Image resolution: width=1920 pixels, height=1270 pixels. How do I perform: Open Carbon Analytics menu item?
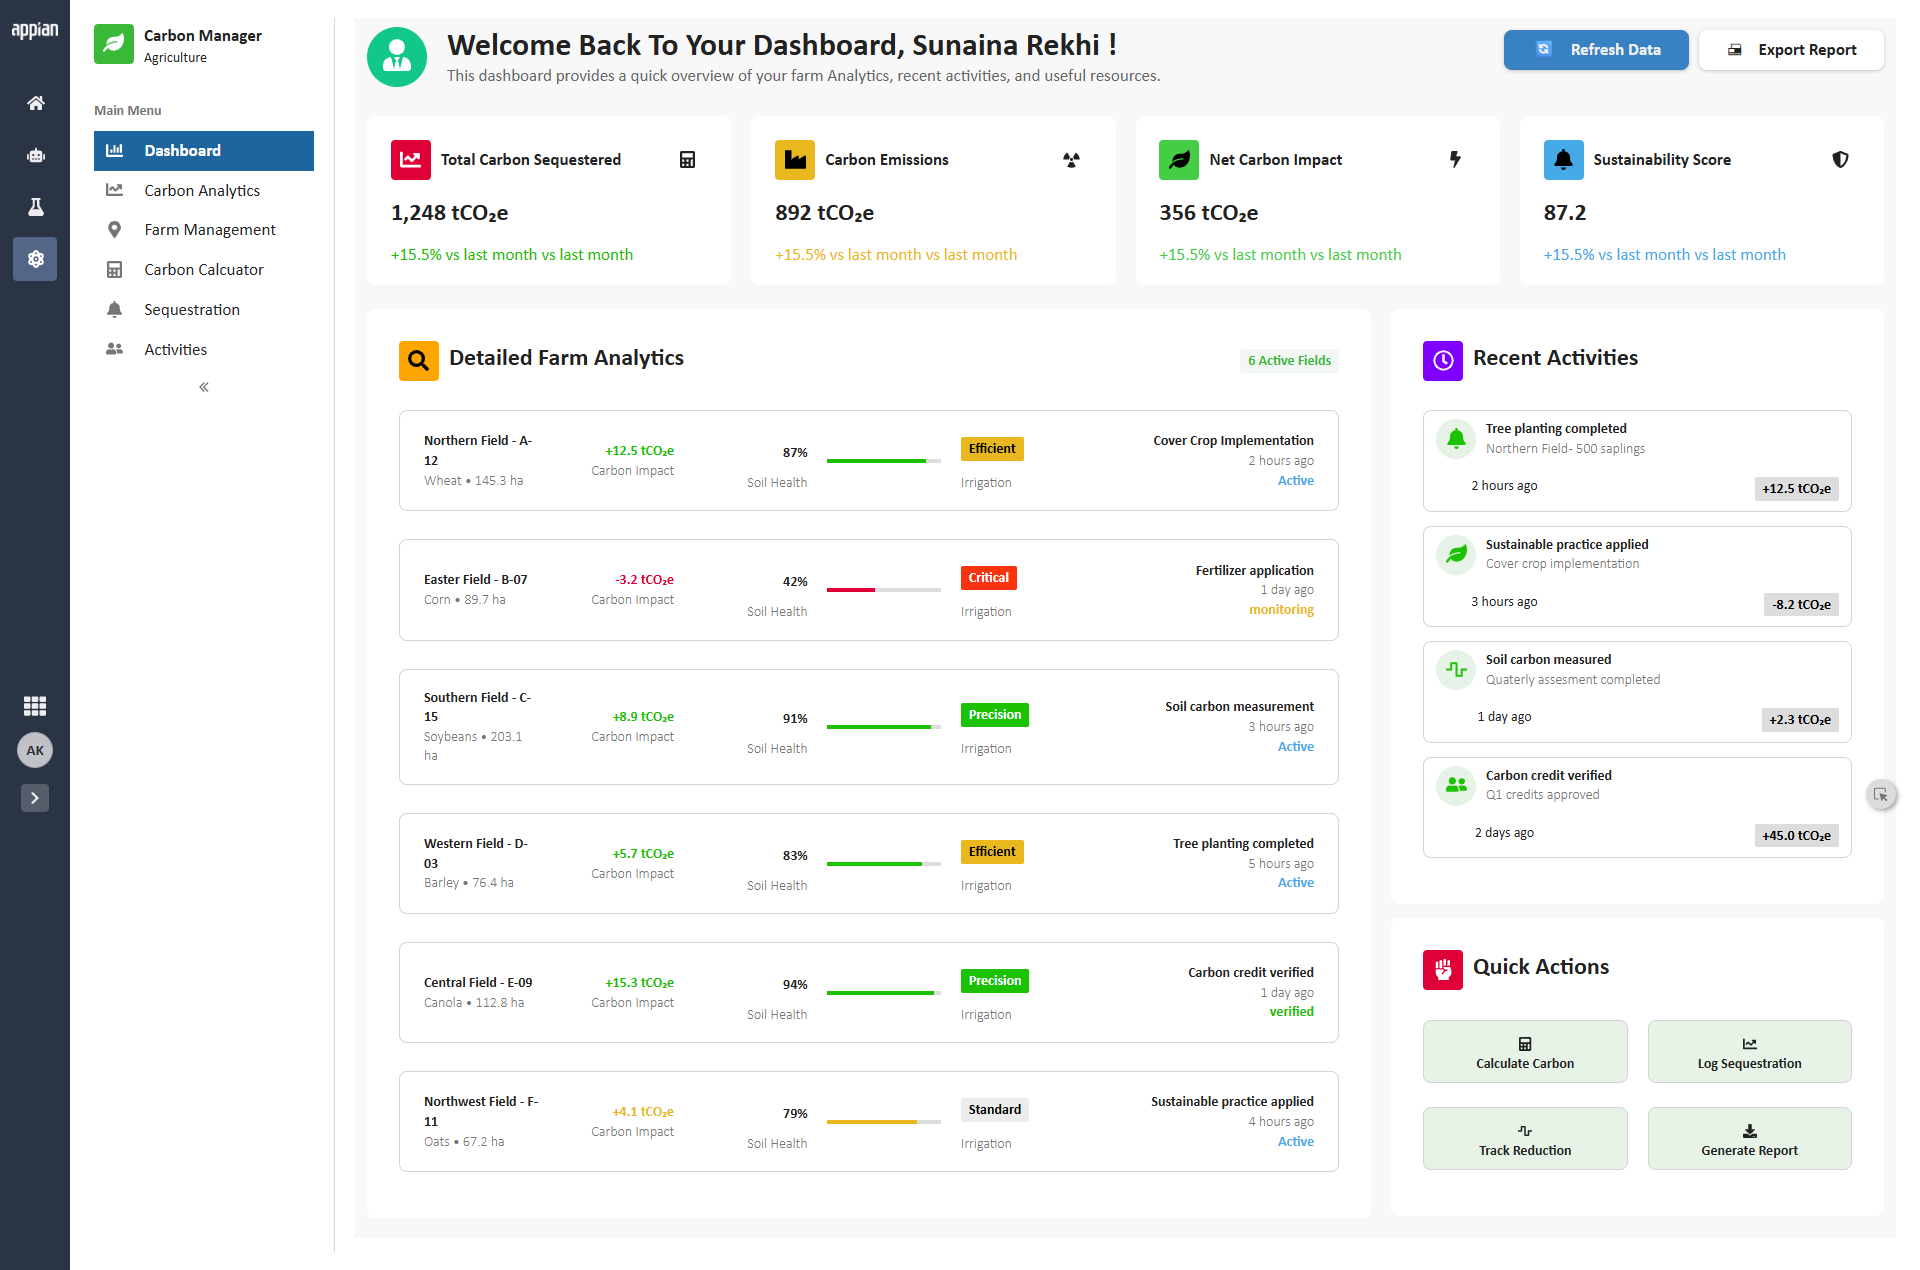(x=204, y=190)
